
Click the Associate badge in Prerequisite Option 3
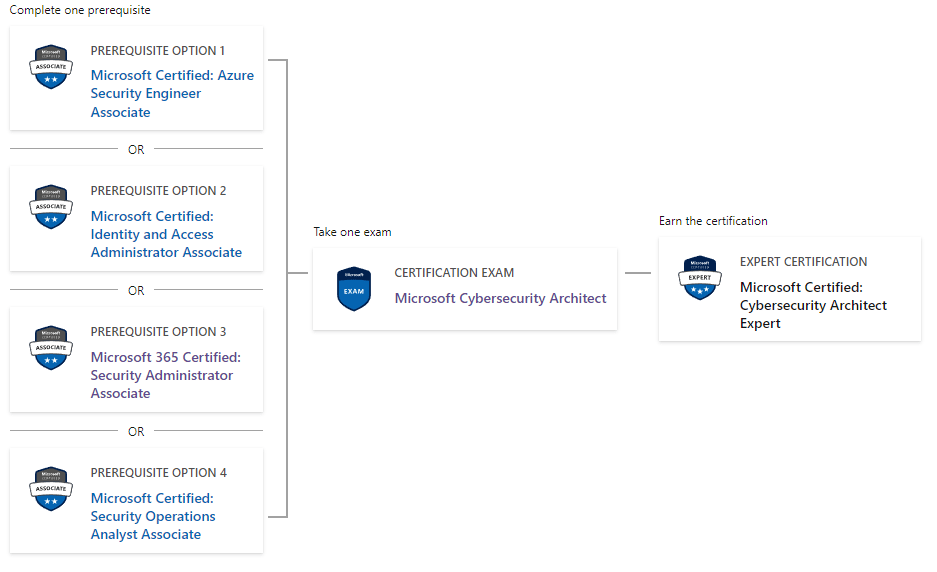(x=50, y=348)
